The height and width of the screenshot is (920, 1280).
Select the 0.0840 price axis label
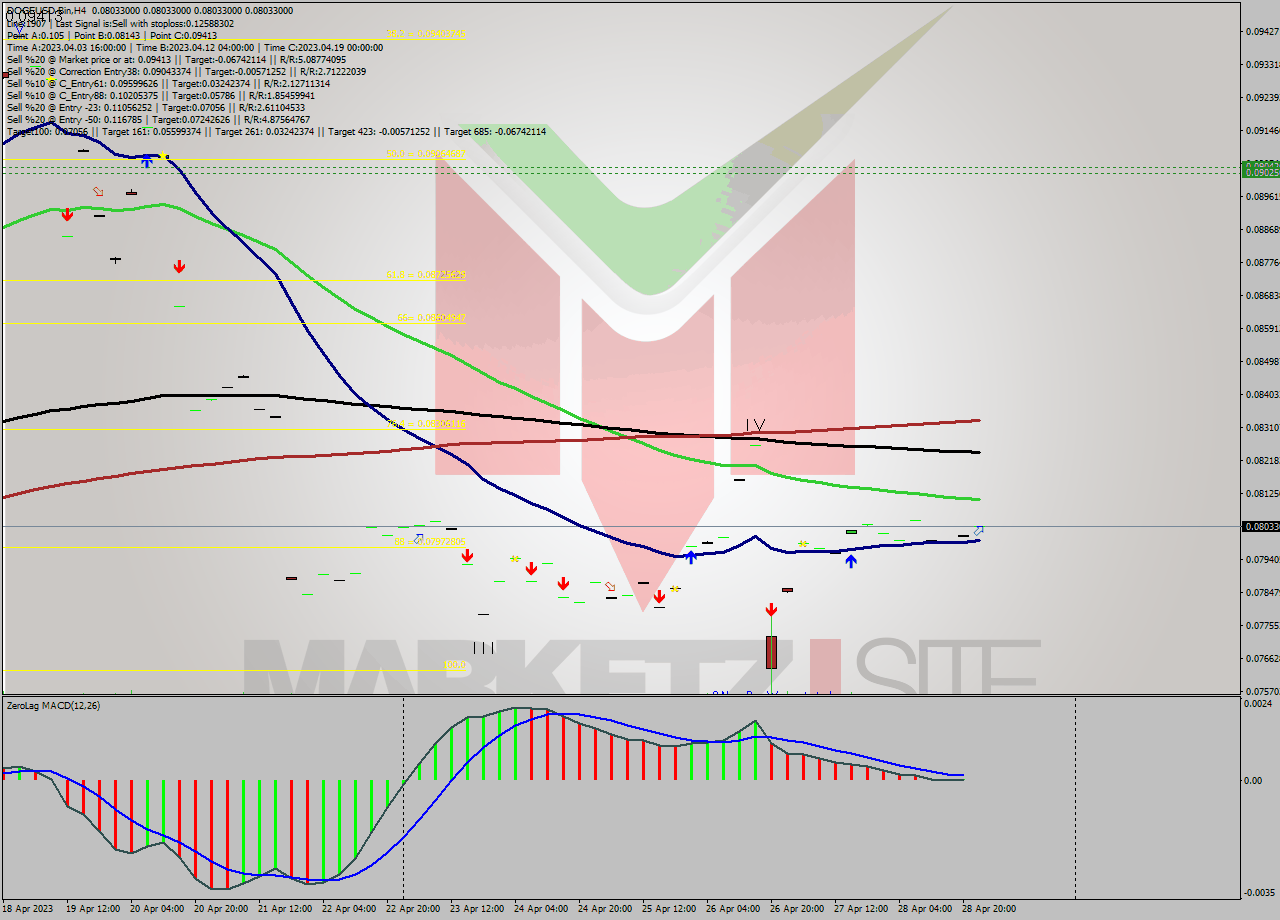1262,394
